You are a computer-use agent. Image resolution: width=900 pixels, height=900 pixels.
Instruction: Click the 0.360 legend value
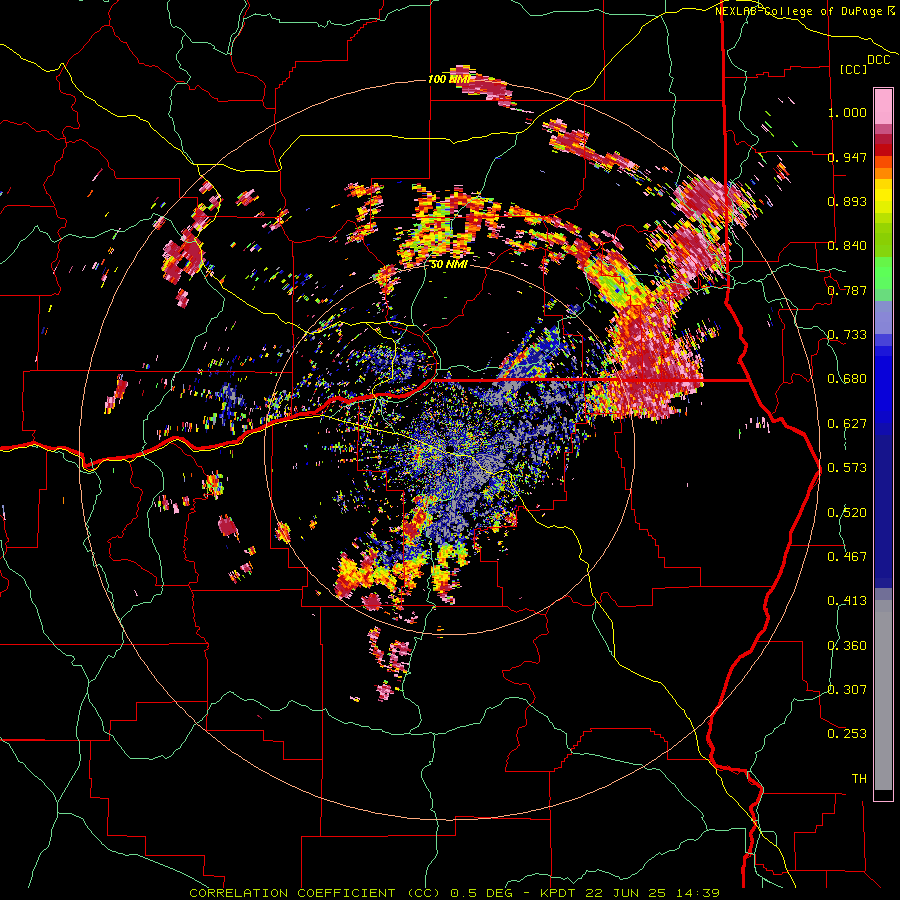click(847, 646)
